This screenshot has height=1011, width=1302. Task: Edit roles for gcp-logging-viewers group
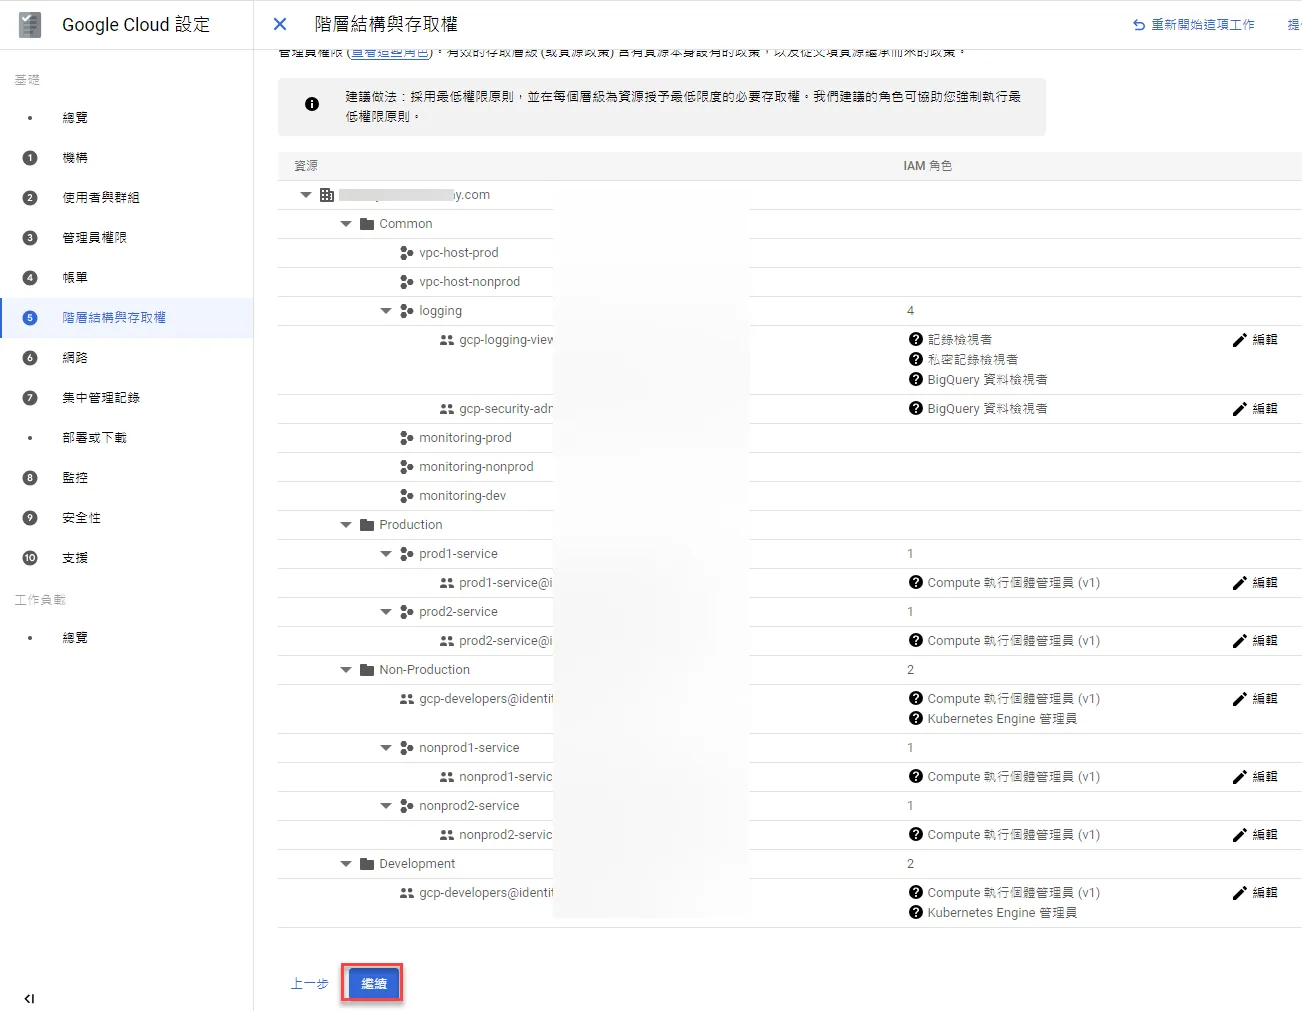(x=1255, y=340)
